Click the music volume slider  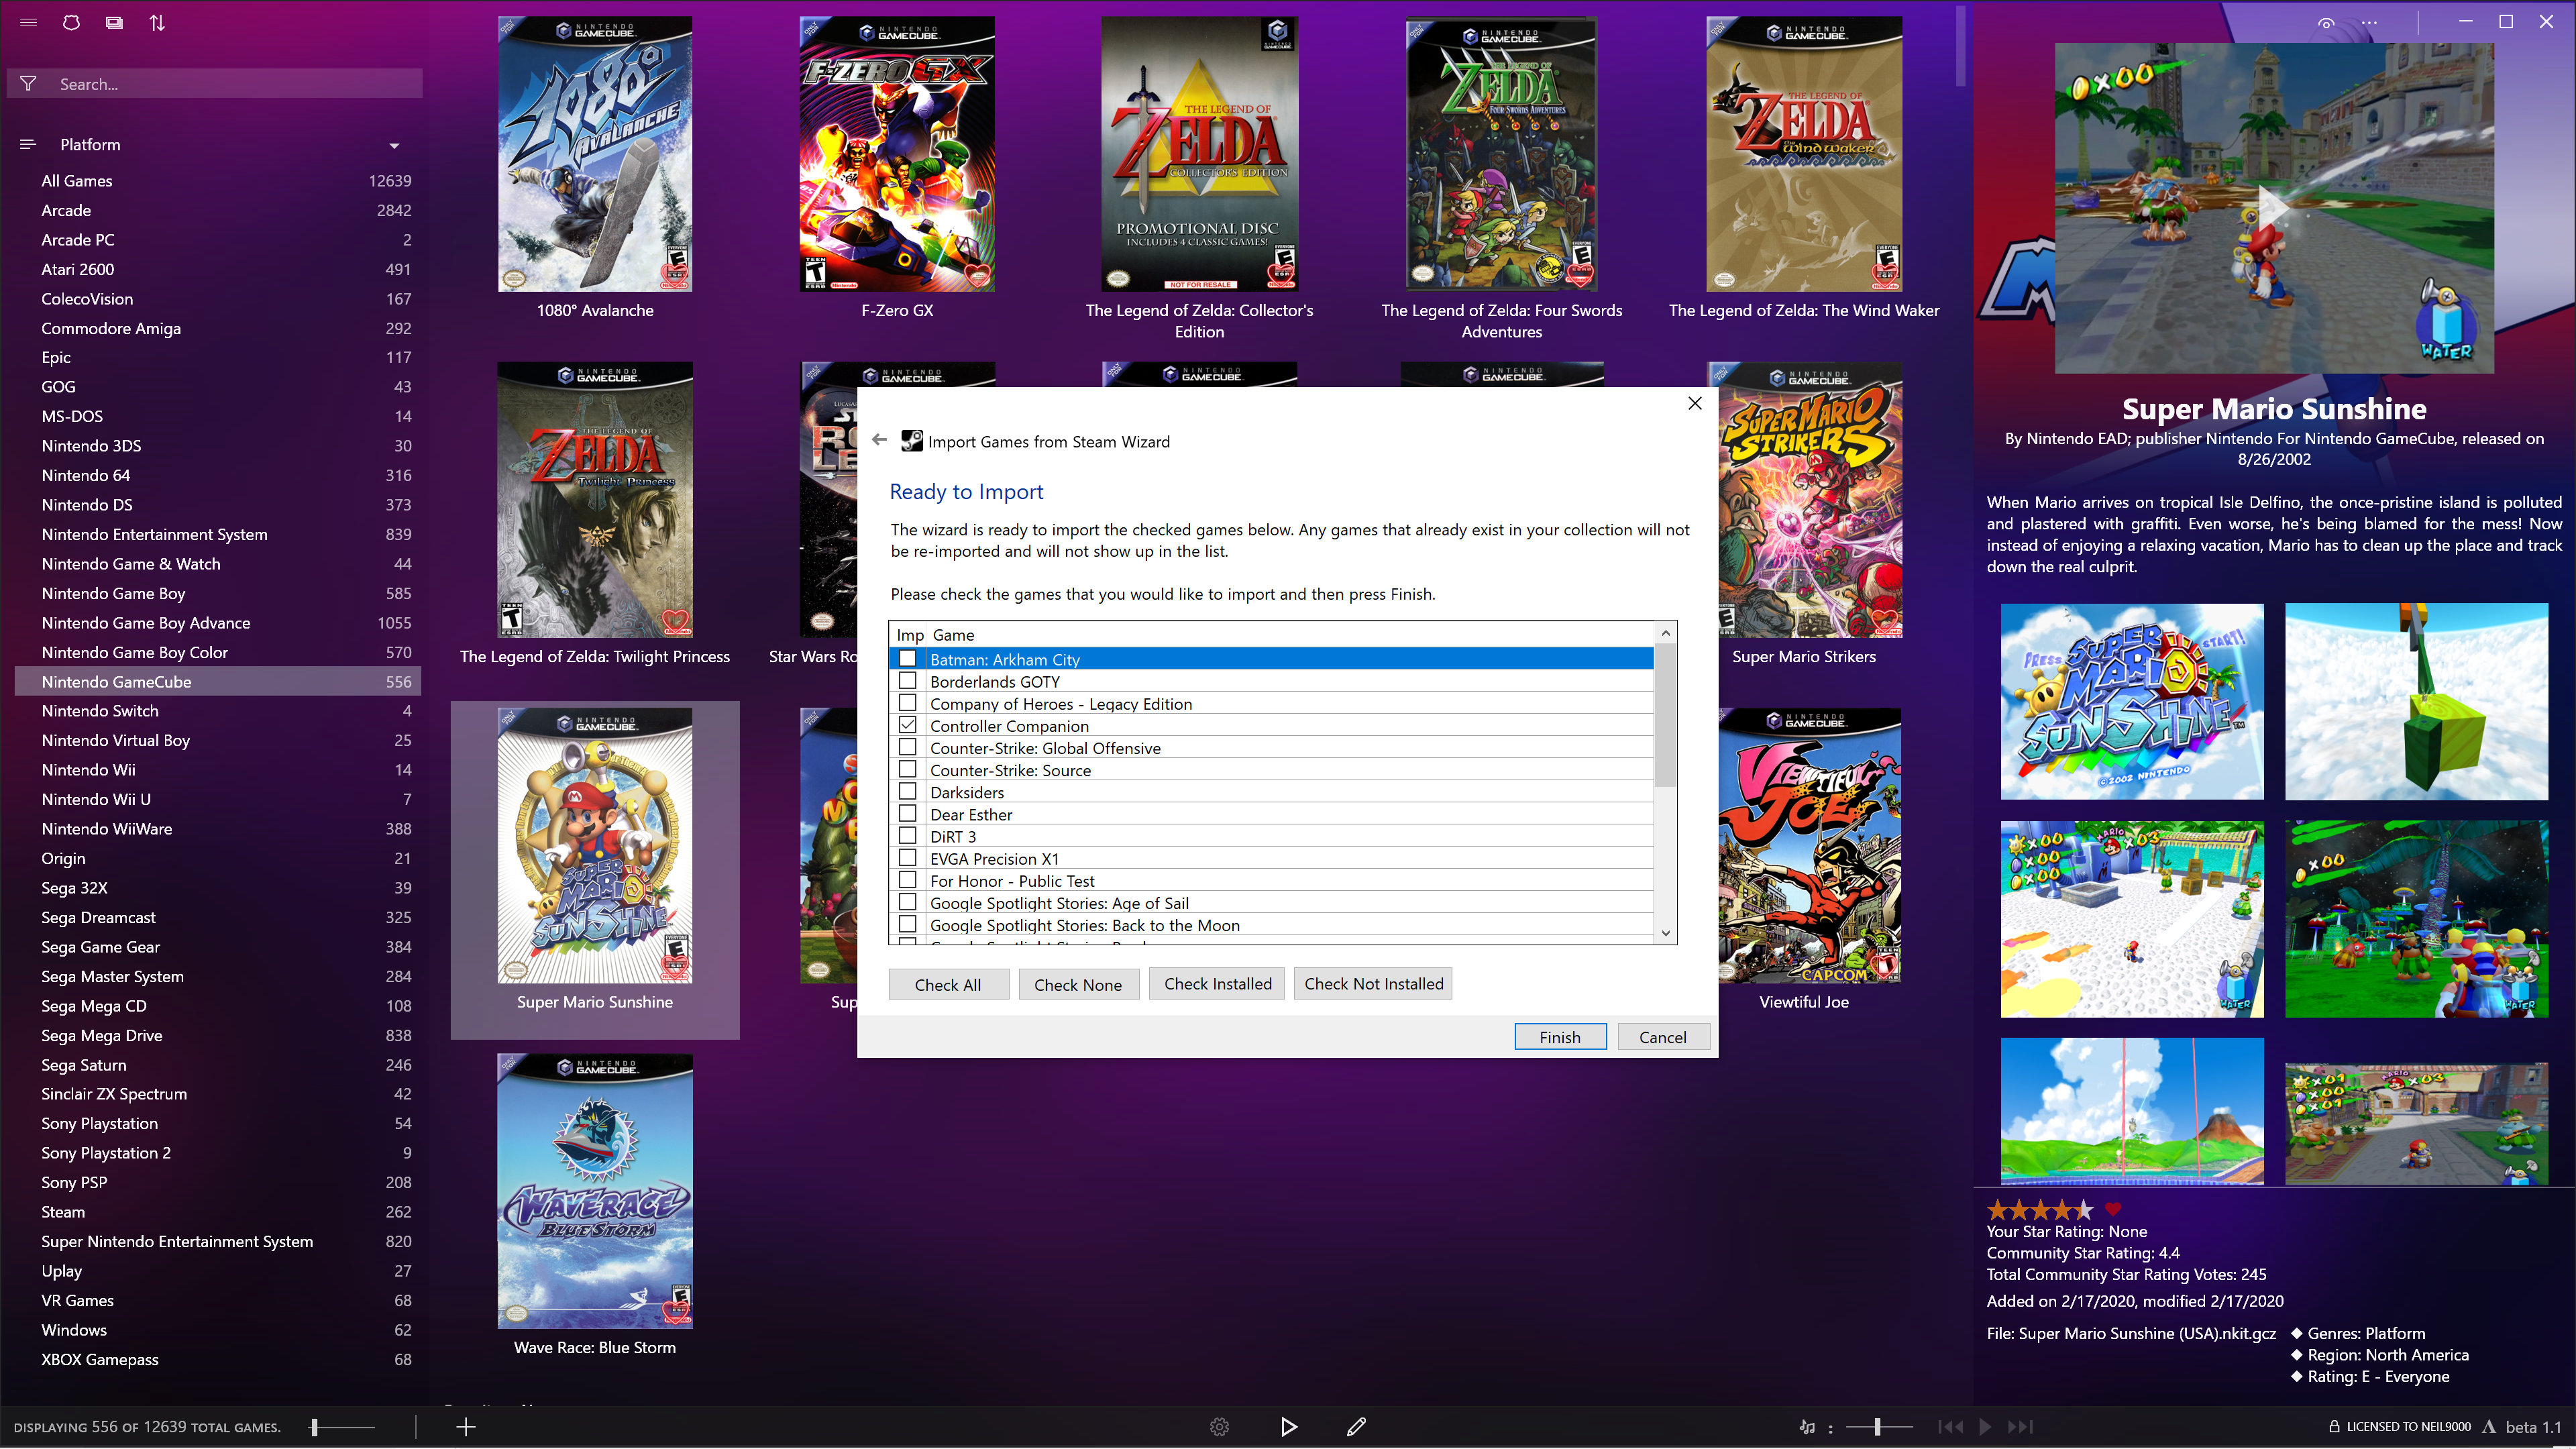click(x=1879, y=1427)
